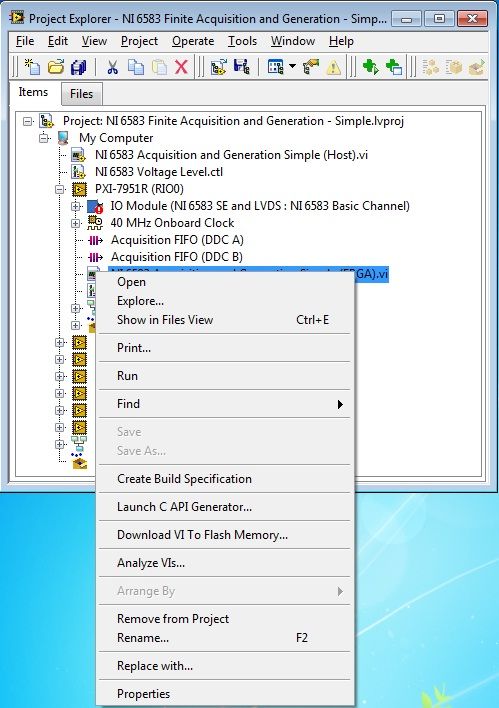Select Acquisition FIFO (DDC A) item

click(177, 240)
